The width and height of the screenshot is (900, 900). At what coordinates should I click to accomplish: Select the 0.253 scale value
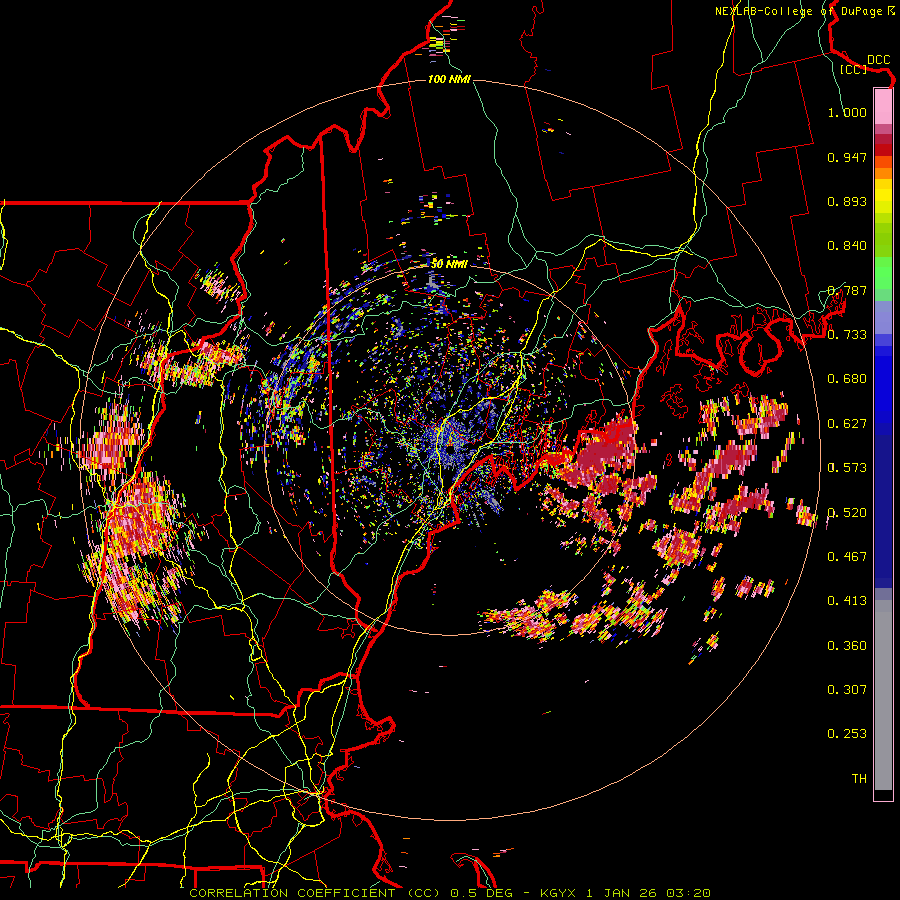pyautogui.click(x=847, y=734)
